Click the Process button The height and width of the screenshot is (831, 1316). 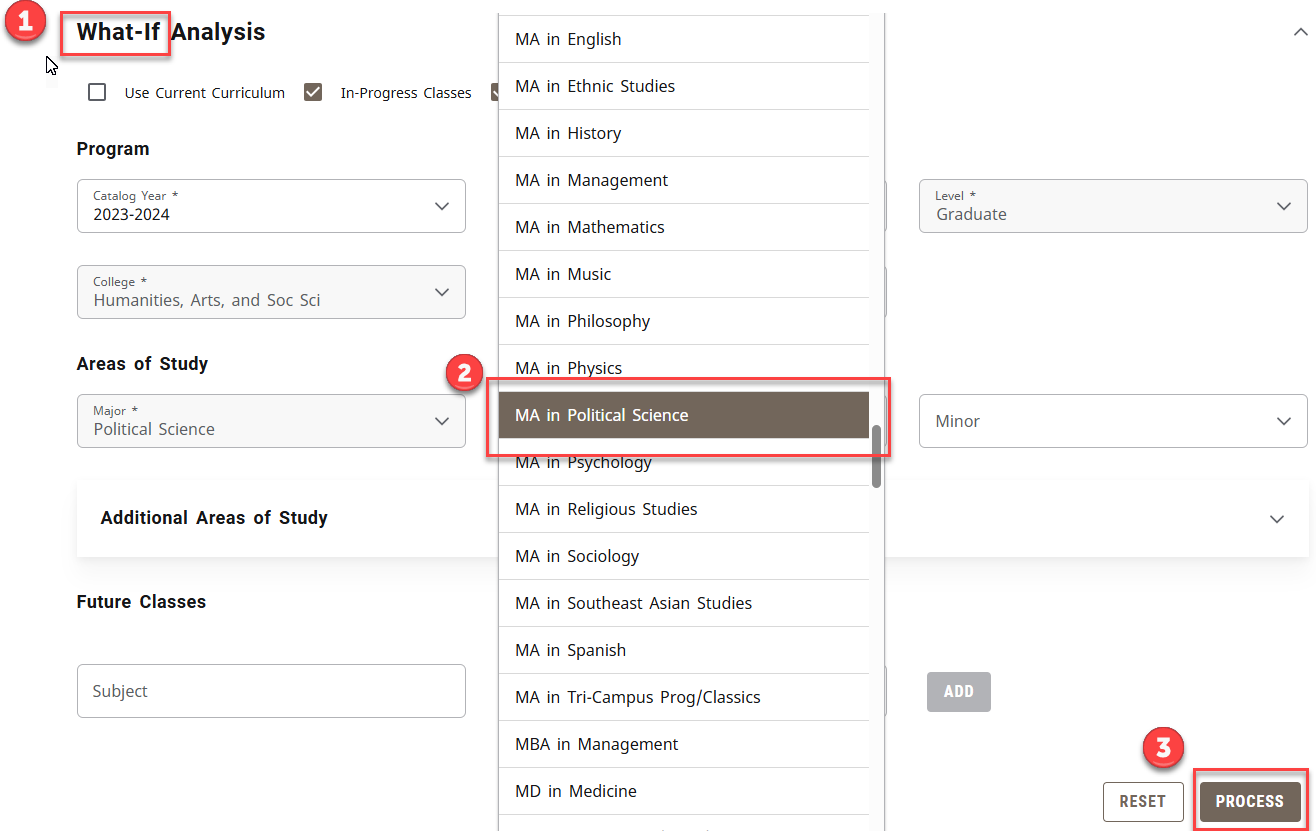pos(1249,801)
